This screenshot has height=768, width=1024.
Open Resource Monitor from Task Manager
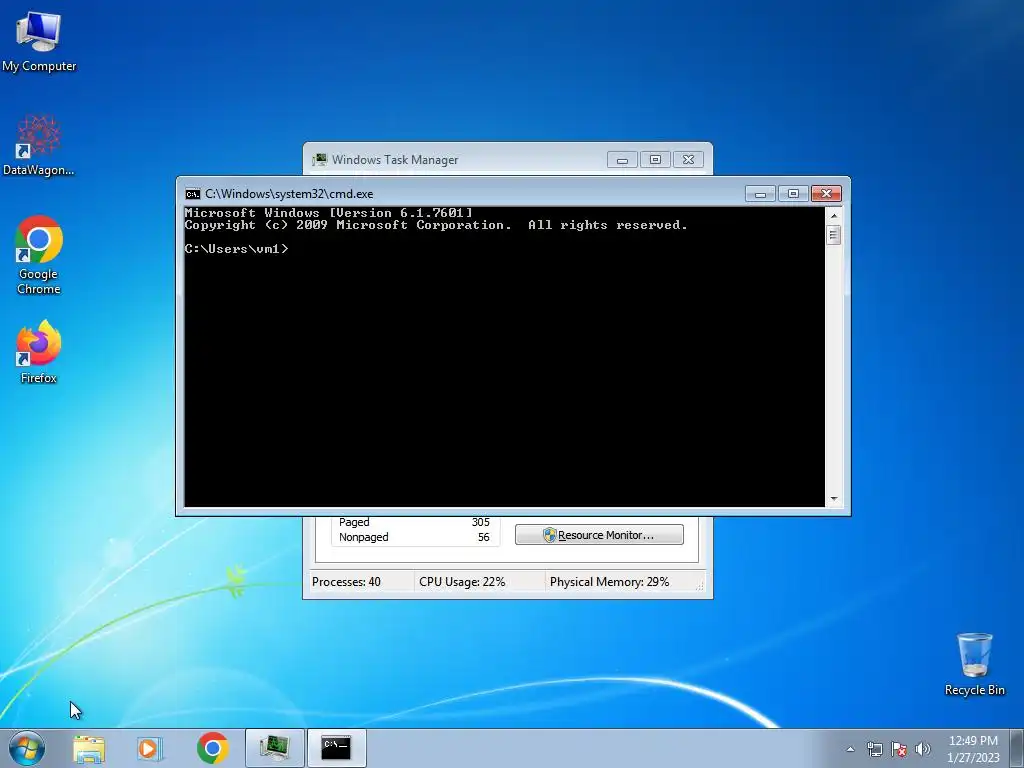click(x=600, y=535)
